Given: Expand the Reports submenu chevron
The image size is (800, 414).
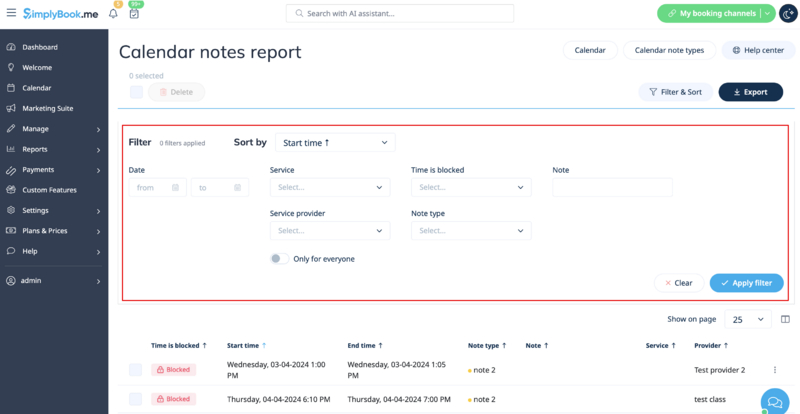Looking at the screenshot, I should [98, 150].
